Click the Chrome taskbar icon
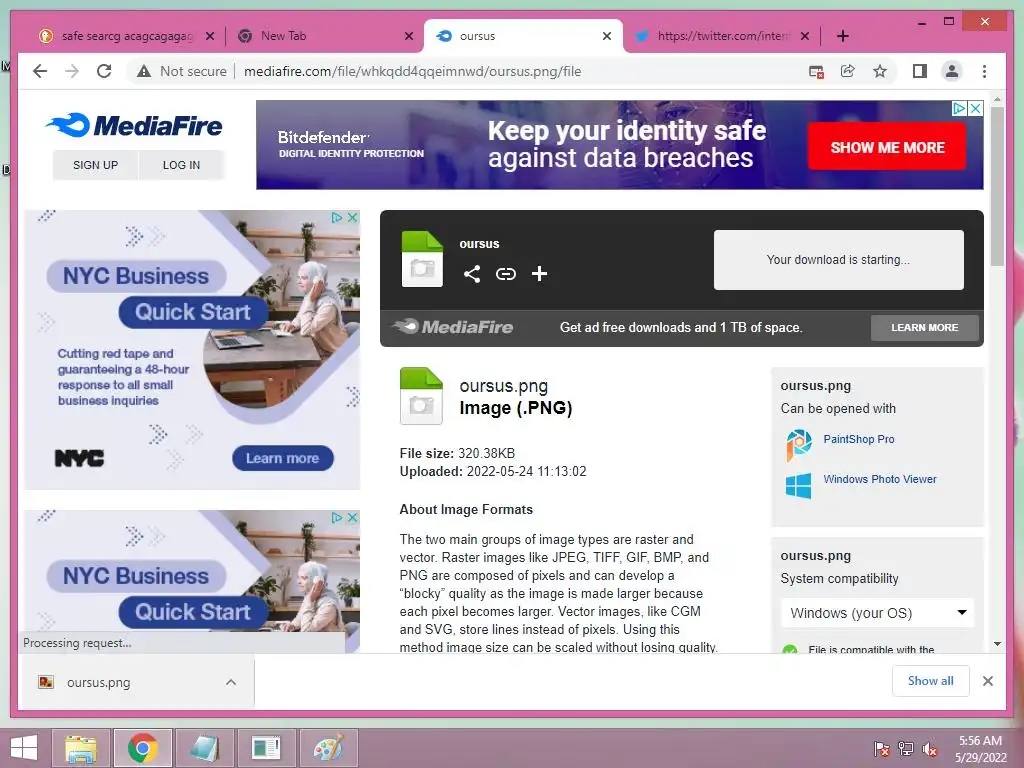 pos(143,748)
